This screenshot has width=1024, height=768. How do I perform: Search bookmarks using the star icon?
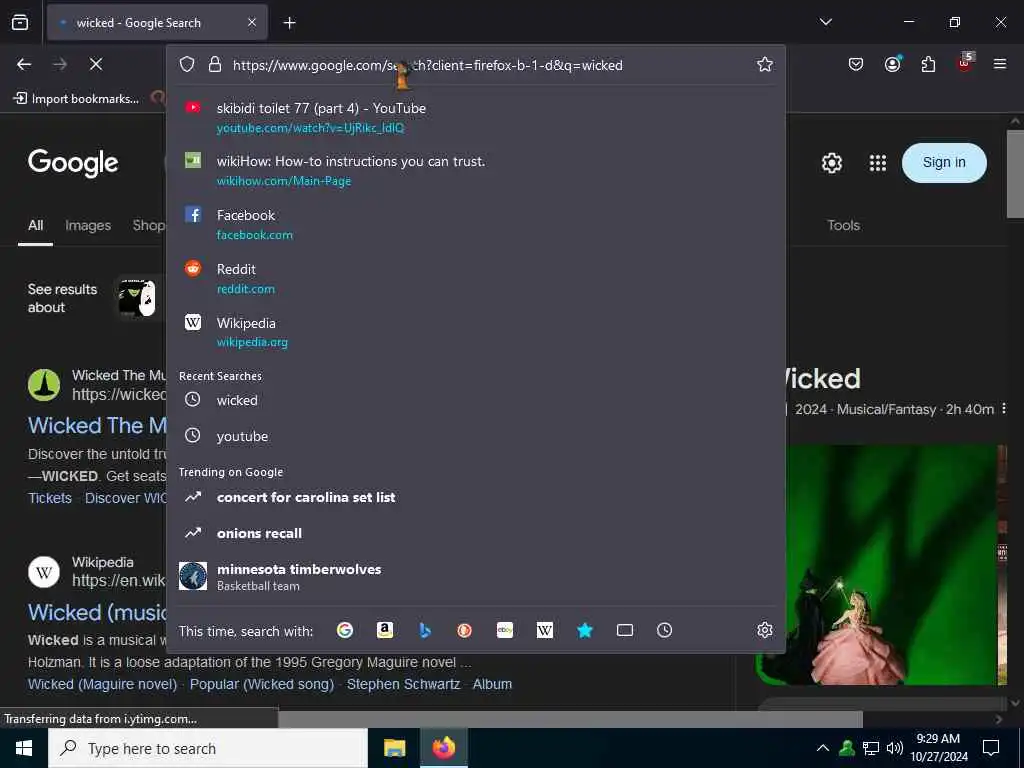click(584, 630)
